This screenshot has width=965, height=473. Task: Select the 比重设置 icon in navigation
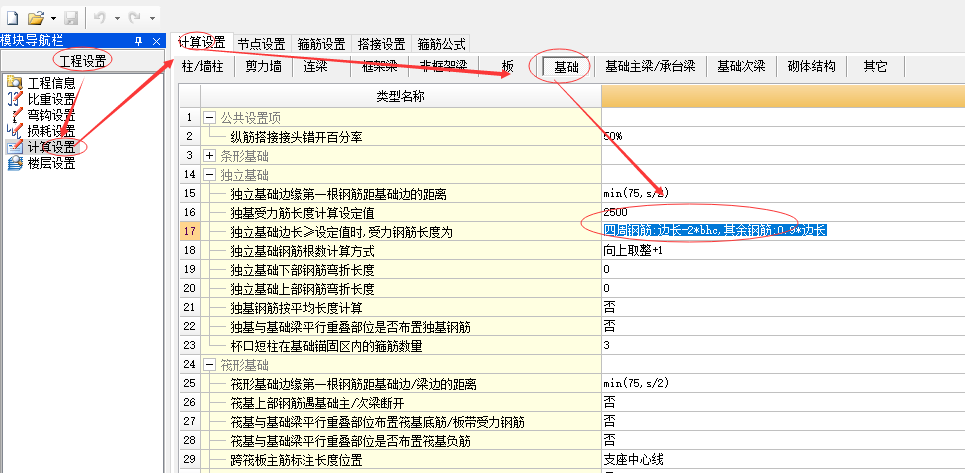(13, 98)
